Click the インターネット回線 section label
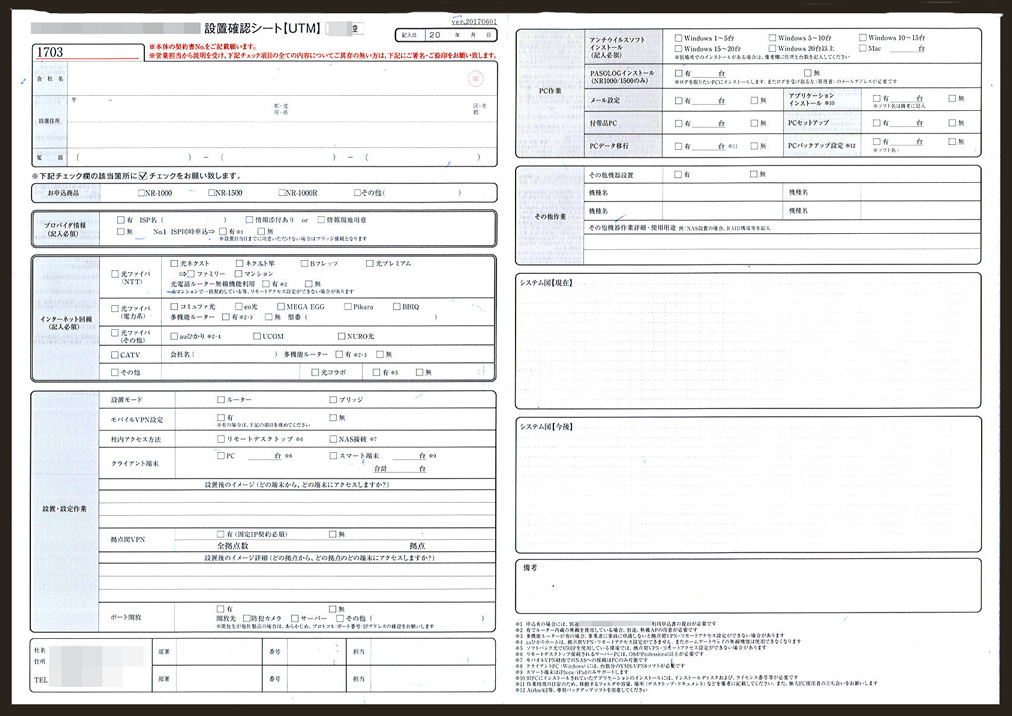Image resolution: width=1012 pixels, height=716 pixels. point(66,319)
